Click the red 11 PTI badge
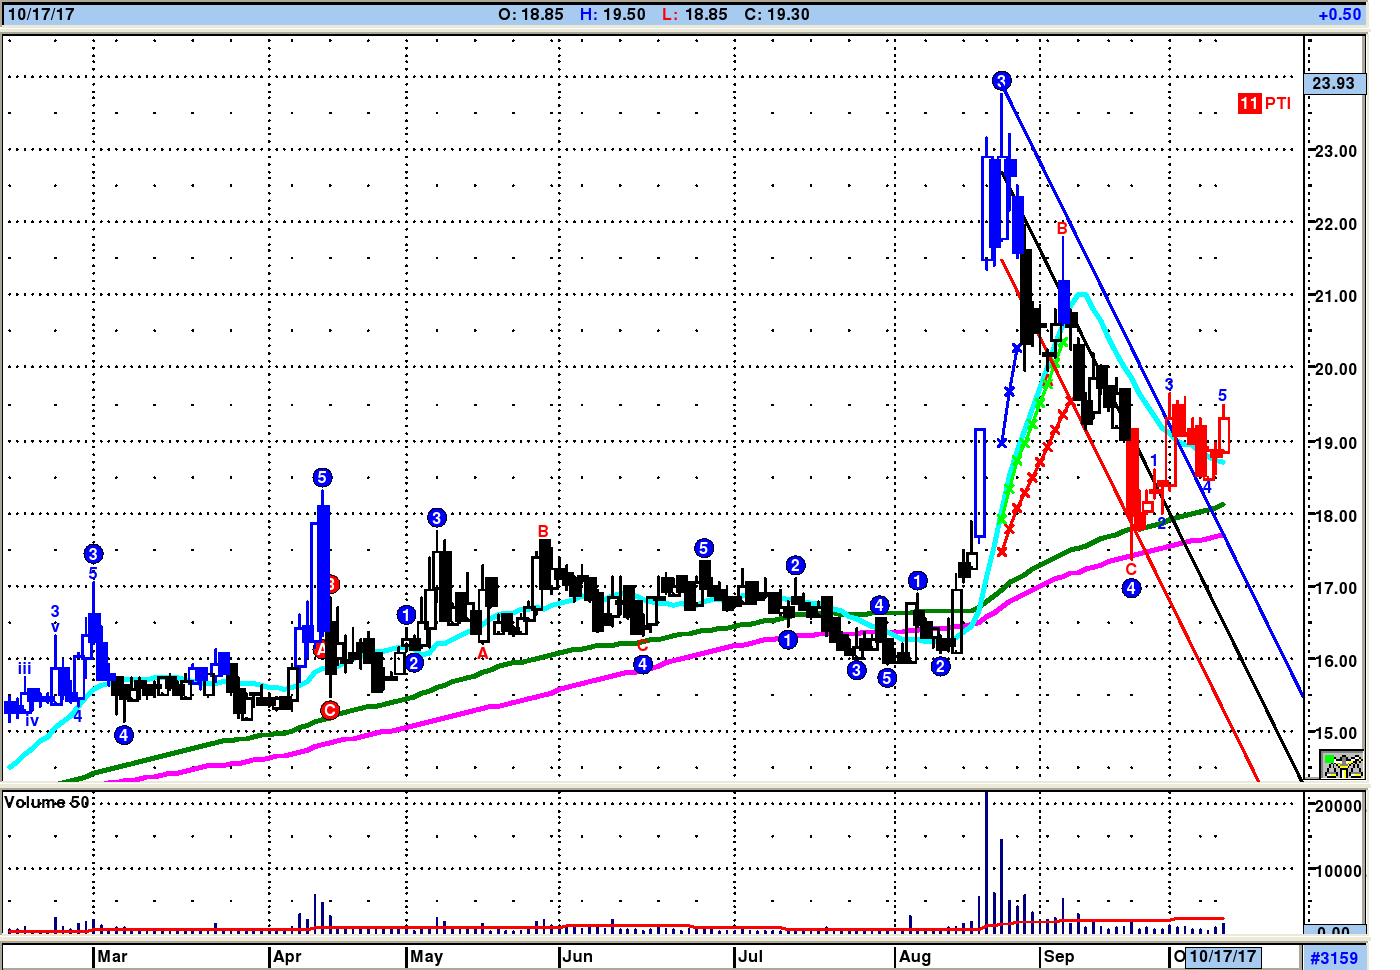This screenshot has width=1400, height=970. point(1264,103)
